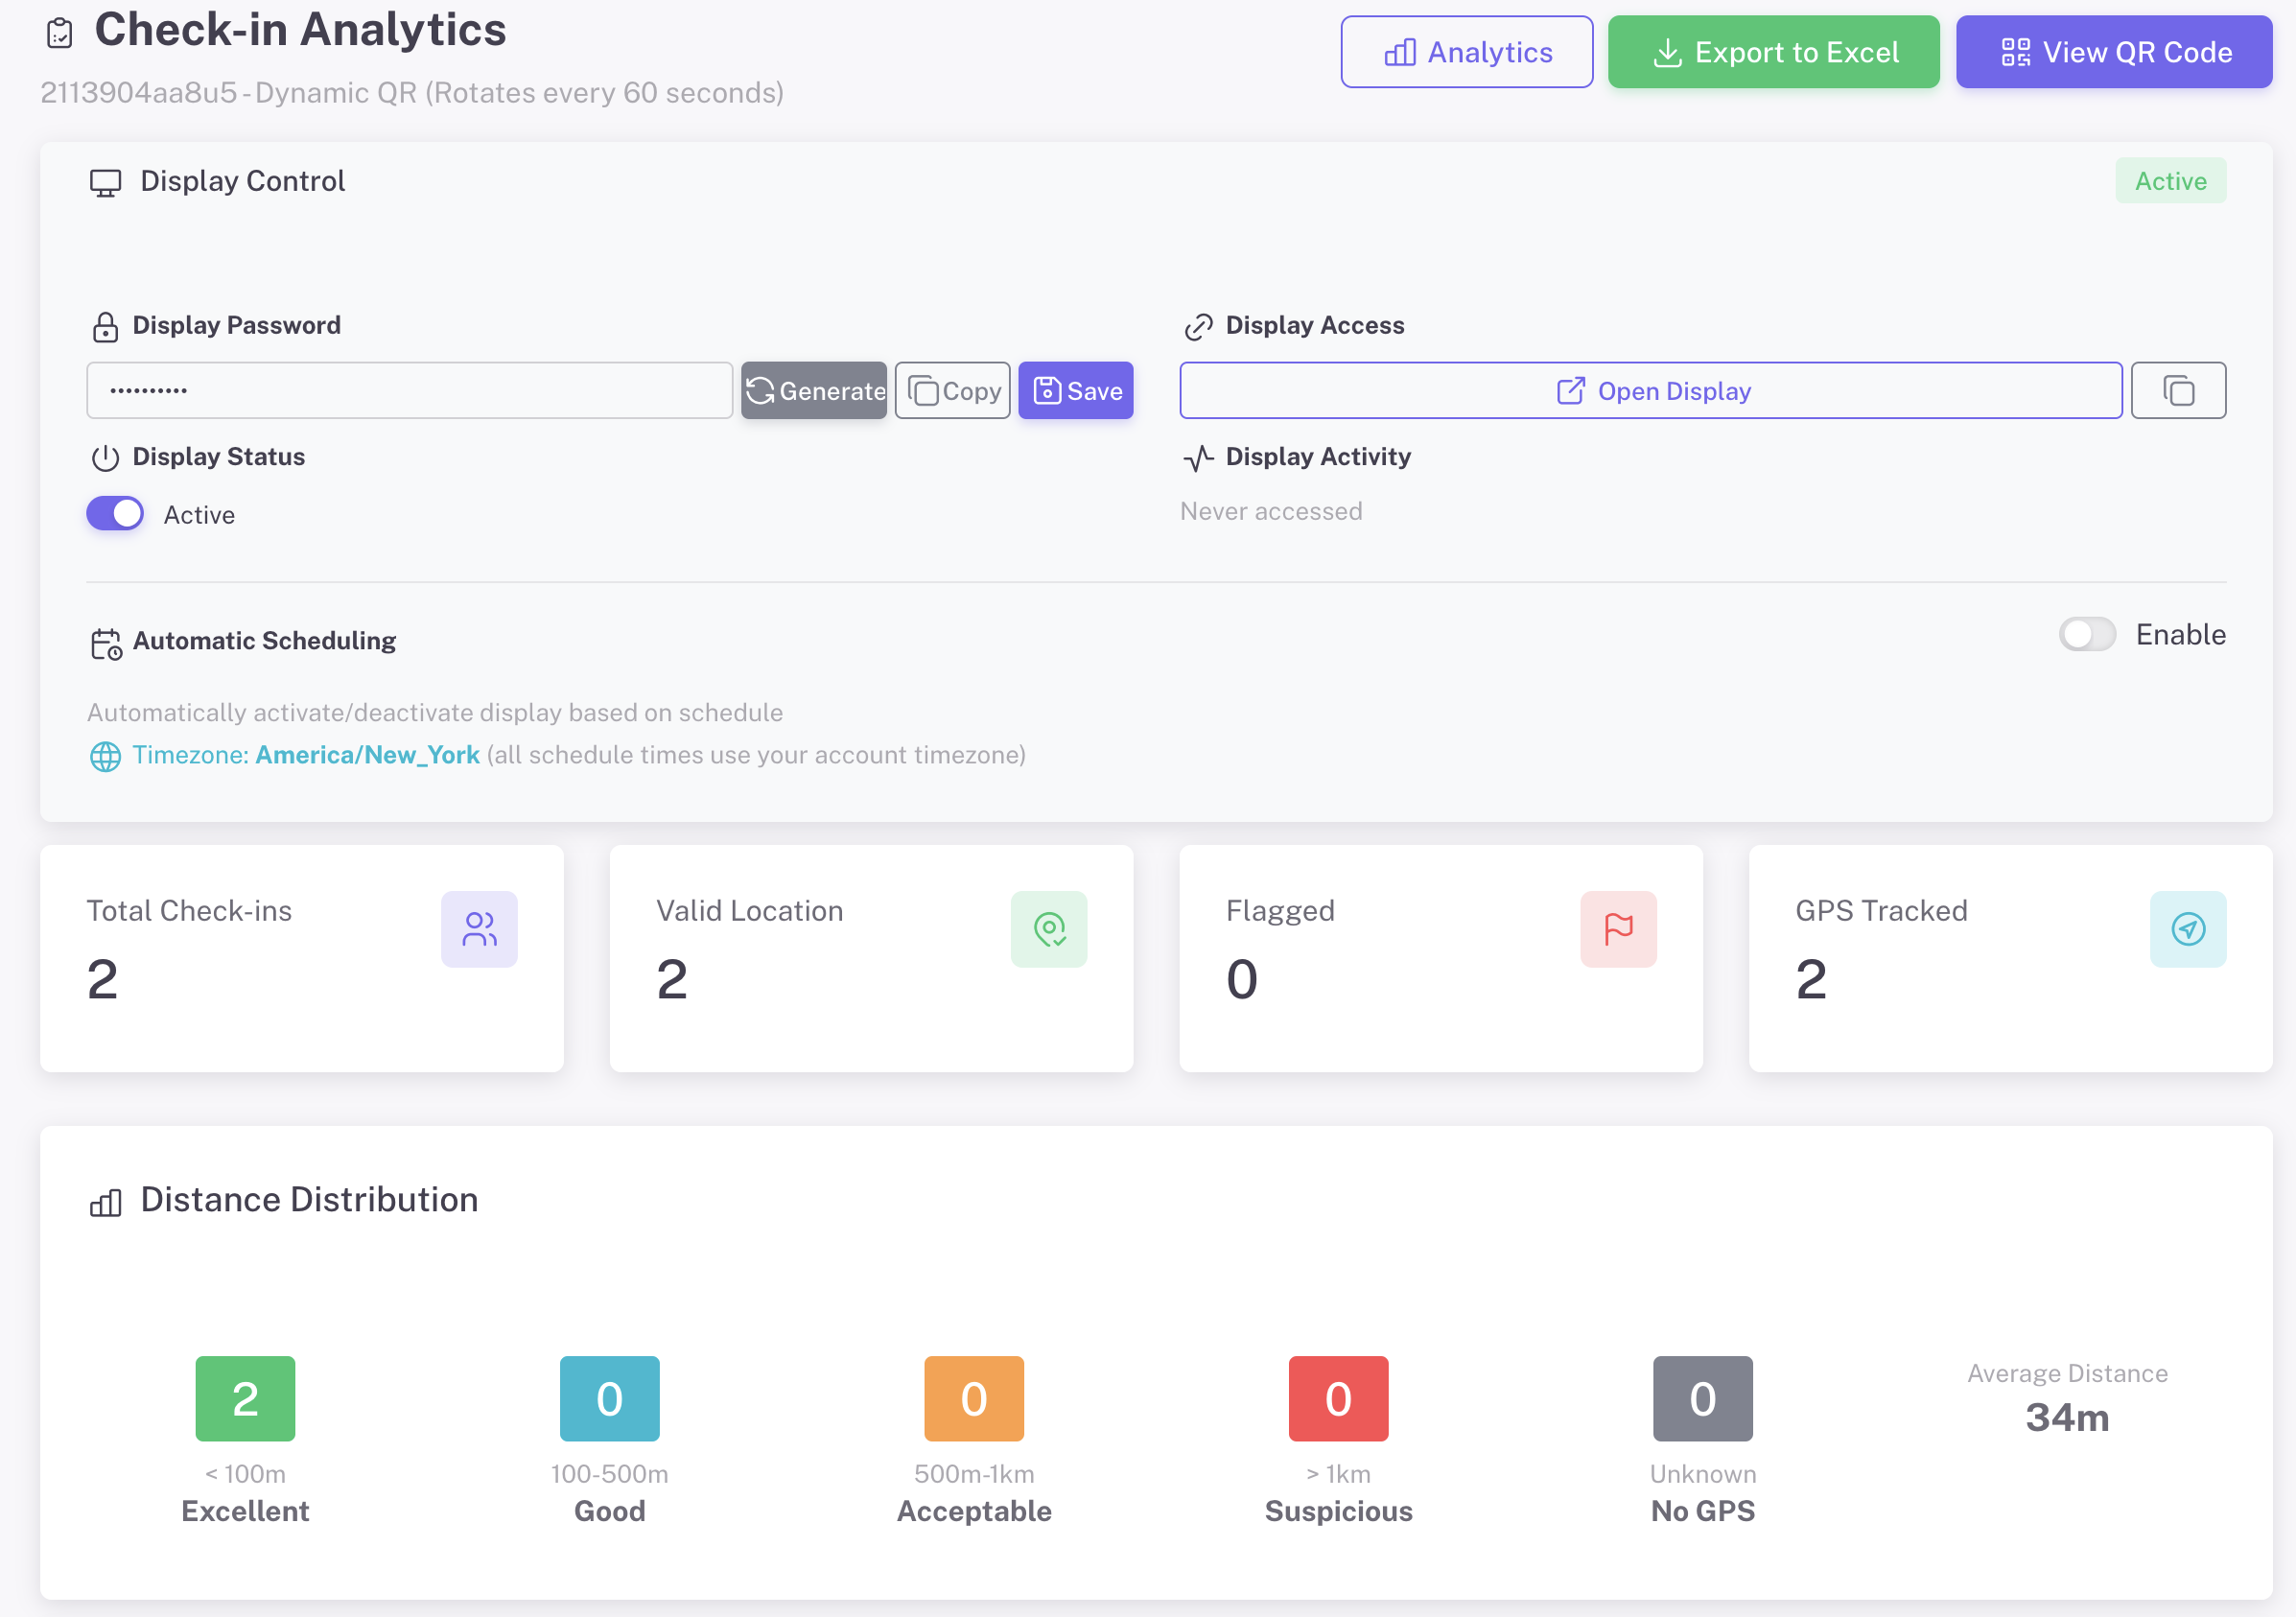Click the globe icon beside the Timezone label

(106, 756)
